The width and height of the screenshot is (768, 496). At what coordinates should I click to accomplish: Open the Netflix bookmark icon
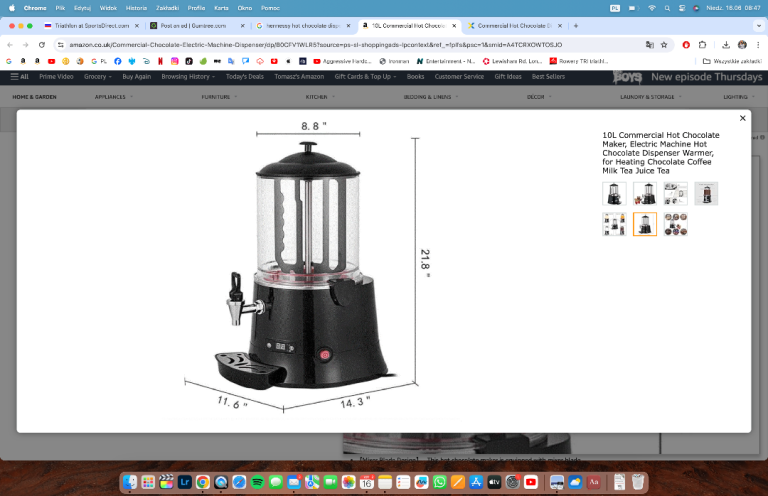click(x=160, y=61)
